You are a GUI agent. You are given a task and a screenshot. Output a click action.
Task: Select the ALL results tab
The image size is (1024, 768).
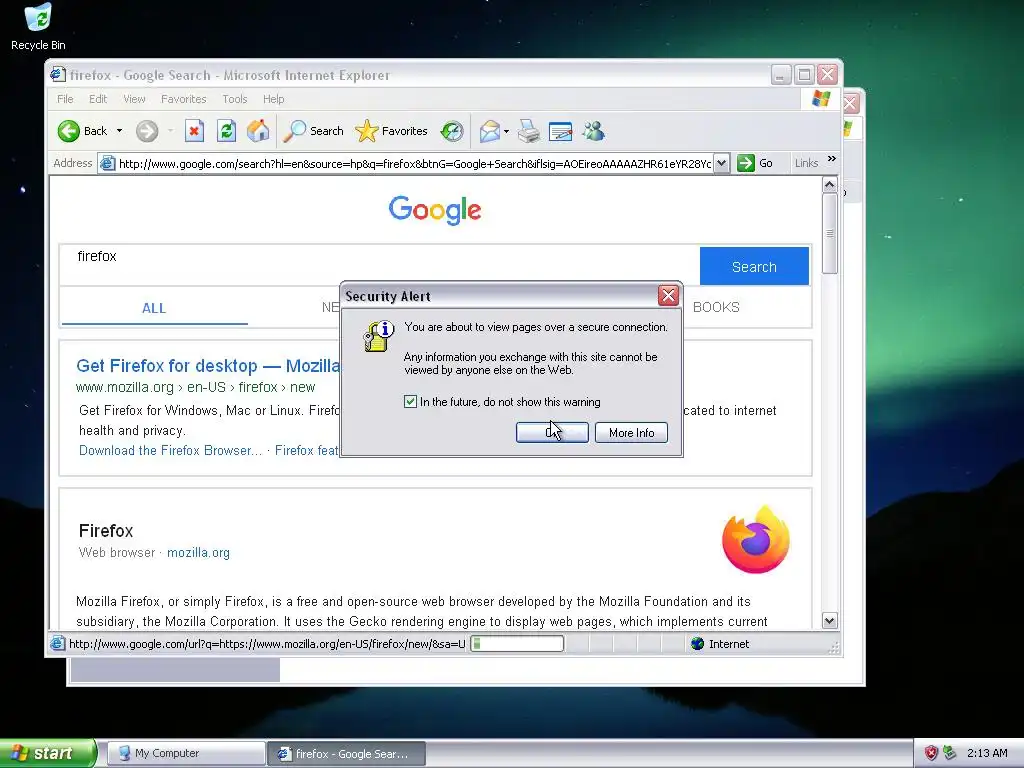point(154,308)
